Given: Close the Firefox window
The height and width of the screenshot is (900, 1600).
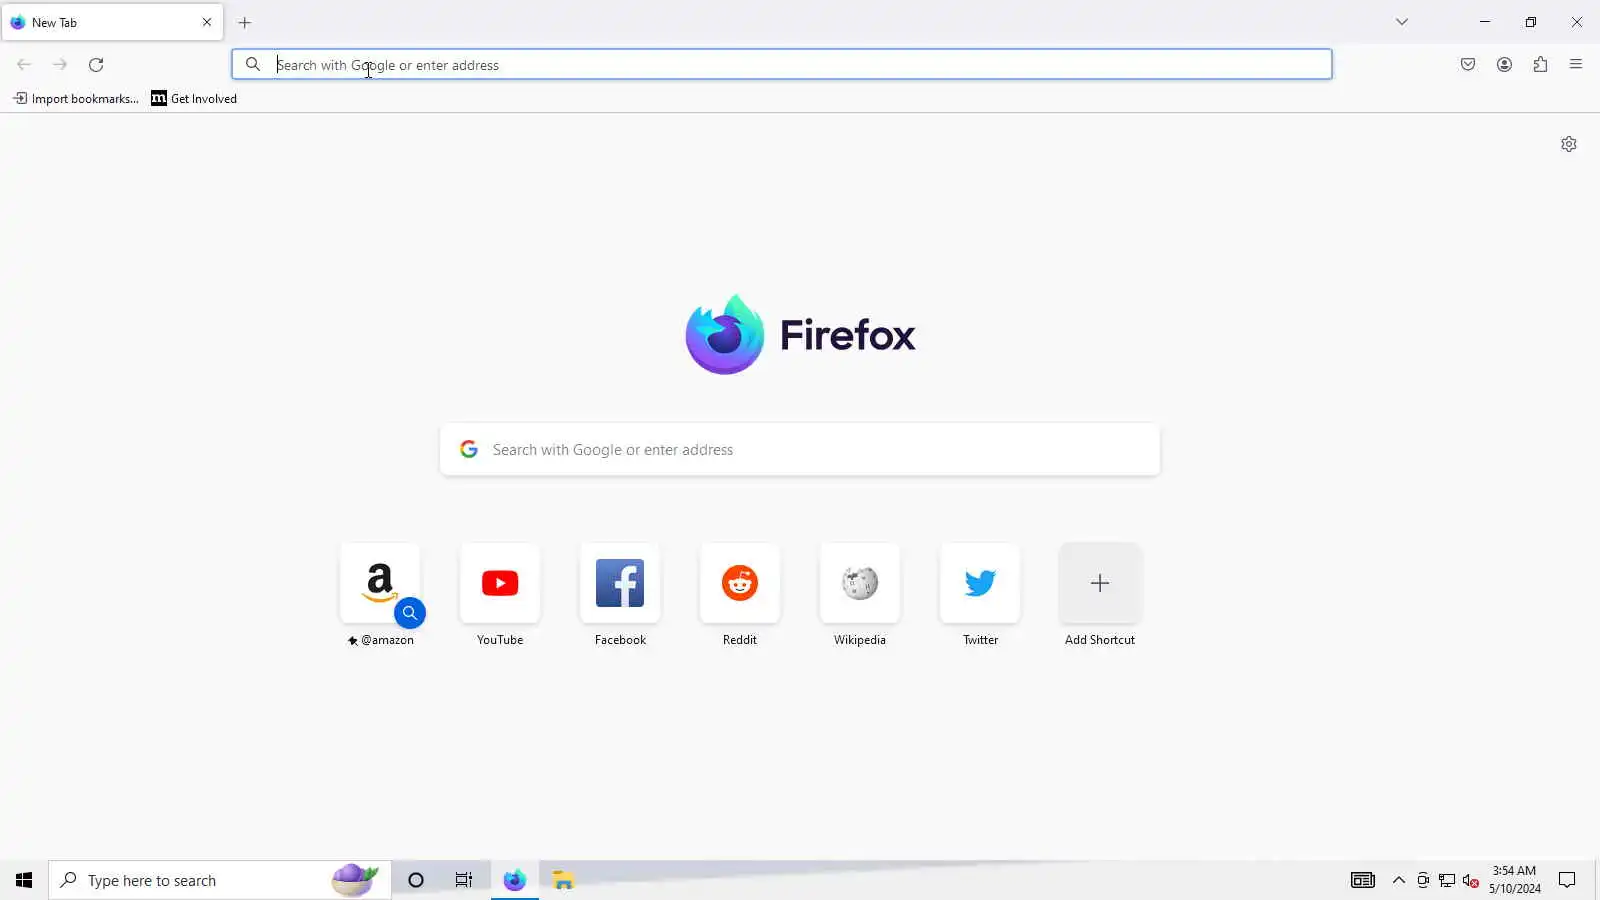Looking at the screenshot, I should coord(1577,22).
